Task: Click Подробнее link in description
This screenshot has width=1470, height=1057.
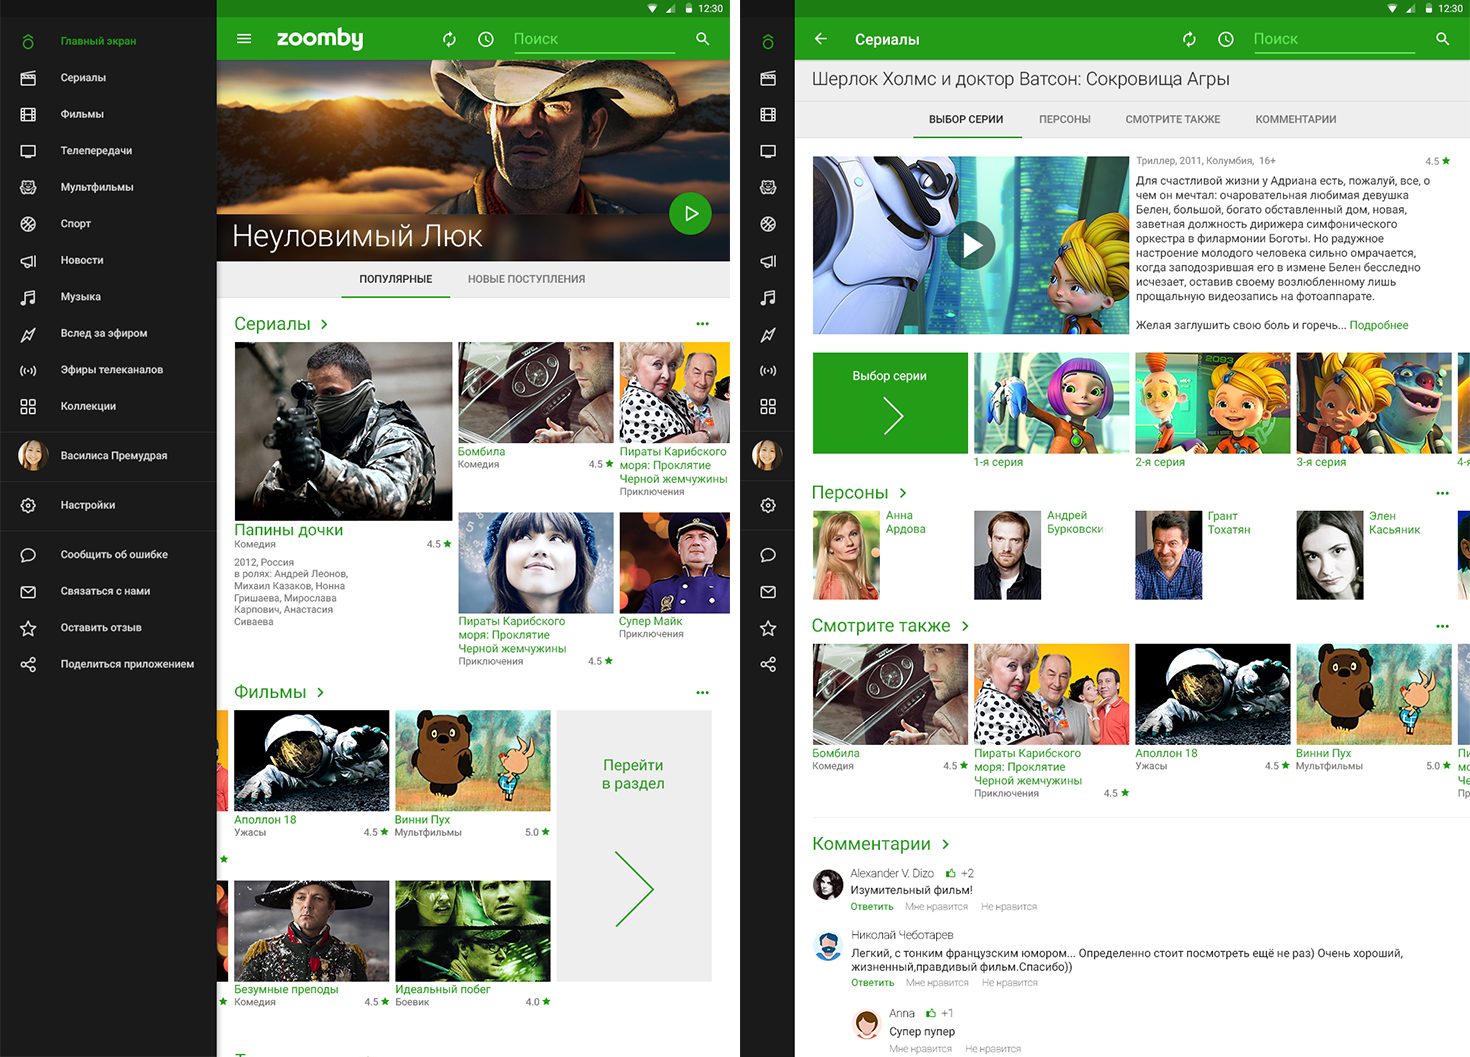Action: click(1378, 325)
